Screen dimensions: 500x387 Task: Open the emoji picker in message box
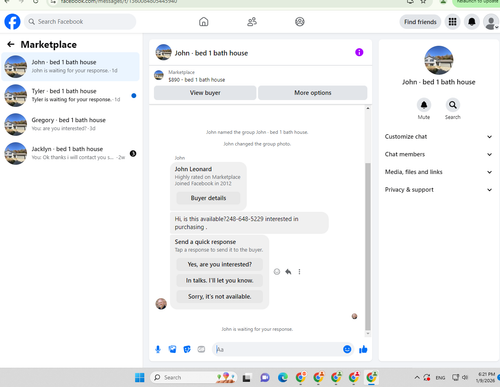[x=347, y=349]
